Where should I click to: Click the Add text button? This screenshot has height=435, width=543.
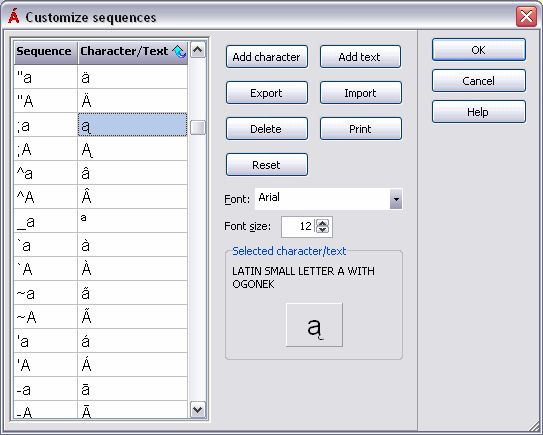360,57
